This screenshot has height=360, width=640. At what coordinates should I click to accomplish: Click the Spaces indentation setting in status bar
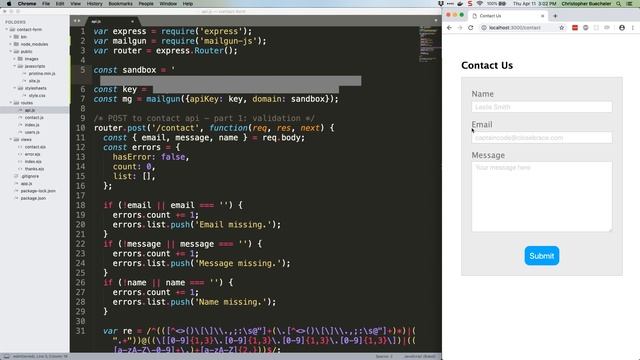pos(384,356)
